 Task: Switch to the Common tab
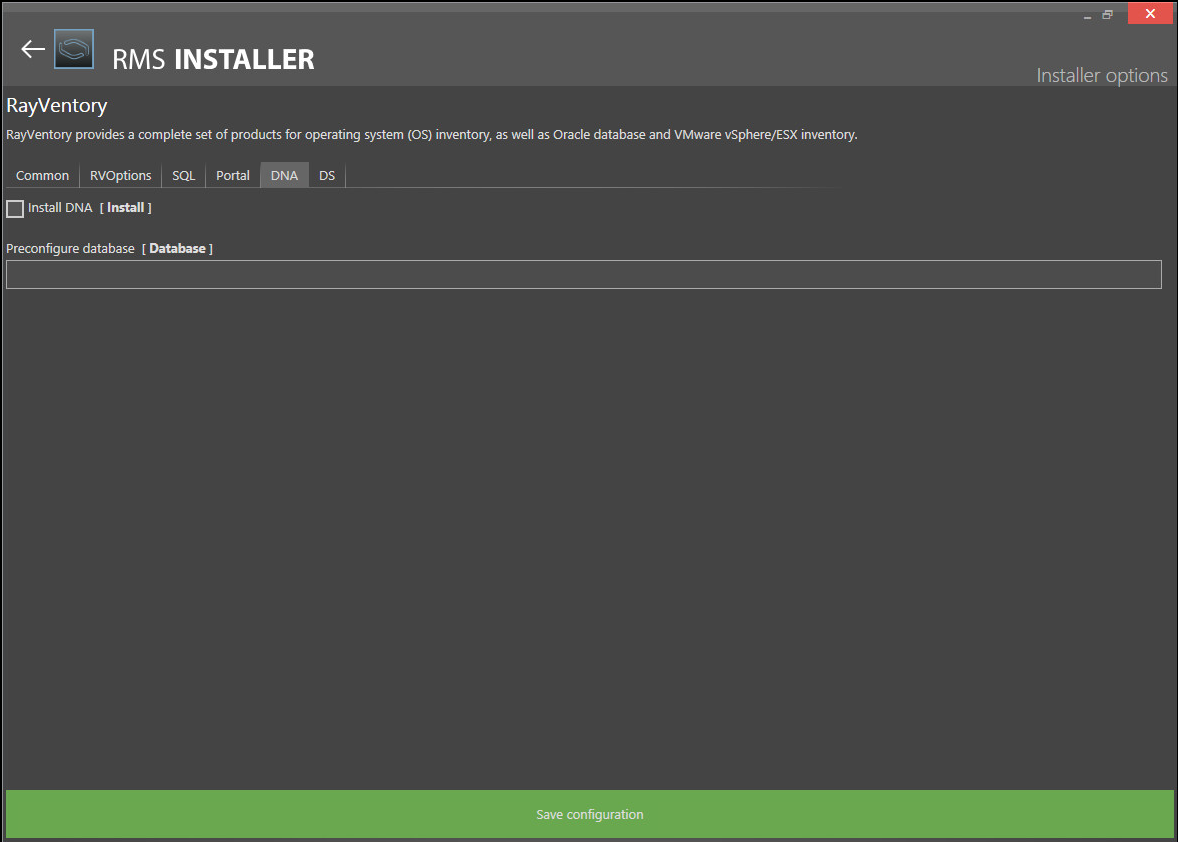coord(42,175)
